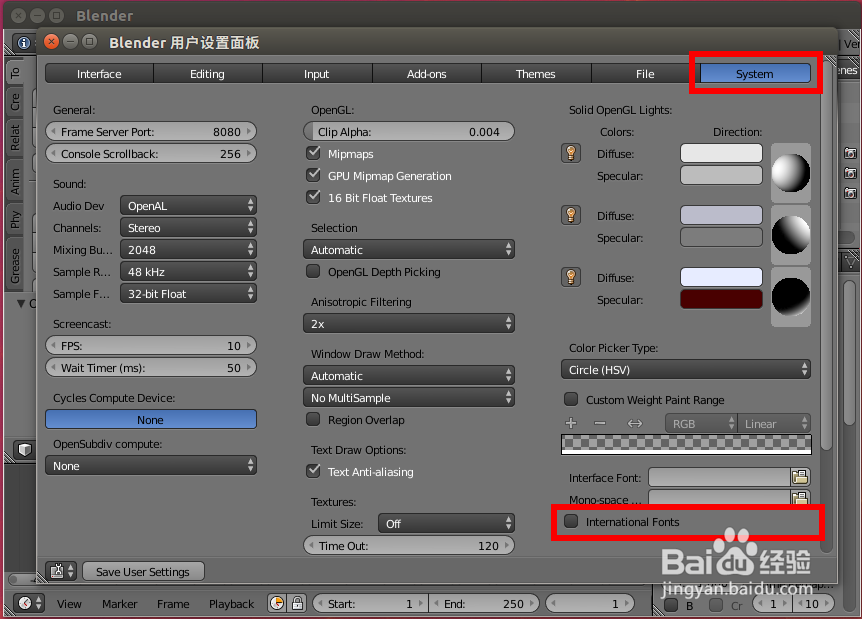Open the Interface Font file browser icon
Screen dimensions: 862x619
800,477
